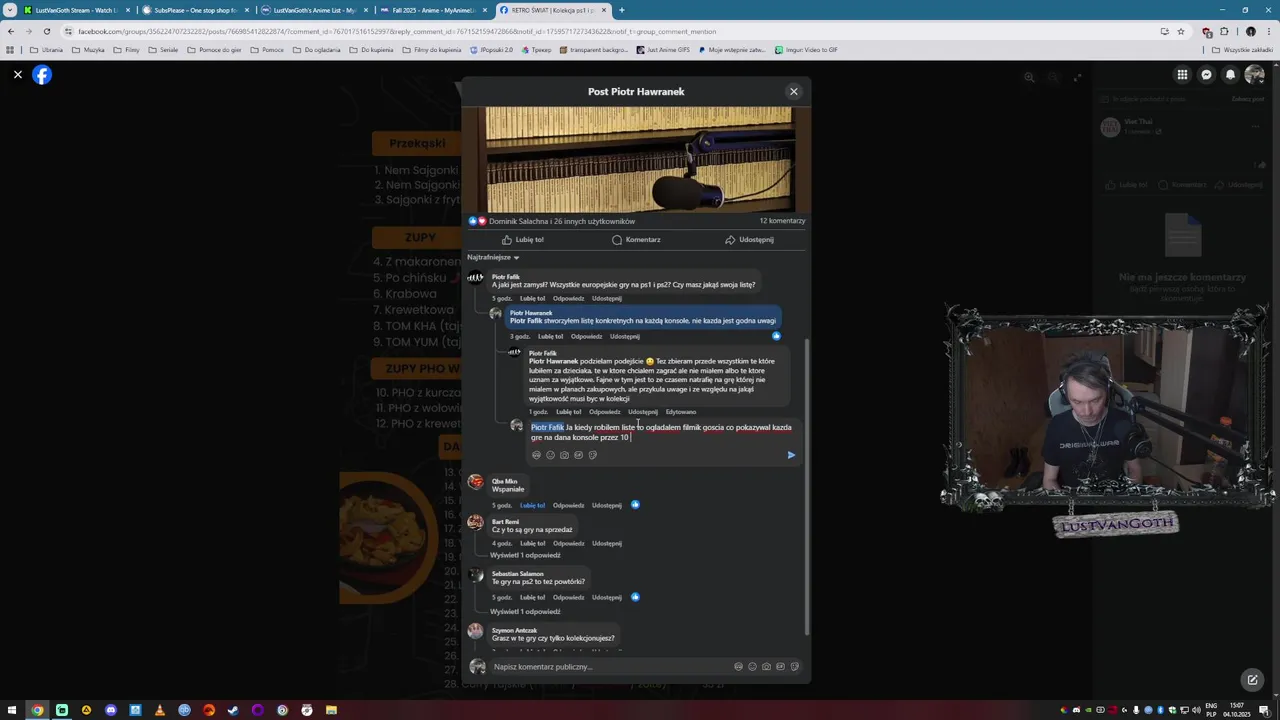1280x720 pixels.
Task: Click Odpowiedz on Qba Mkn's comment
Action: pyautogui.click(x=568, y=505)
